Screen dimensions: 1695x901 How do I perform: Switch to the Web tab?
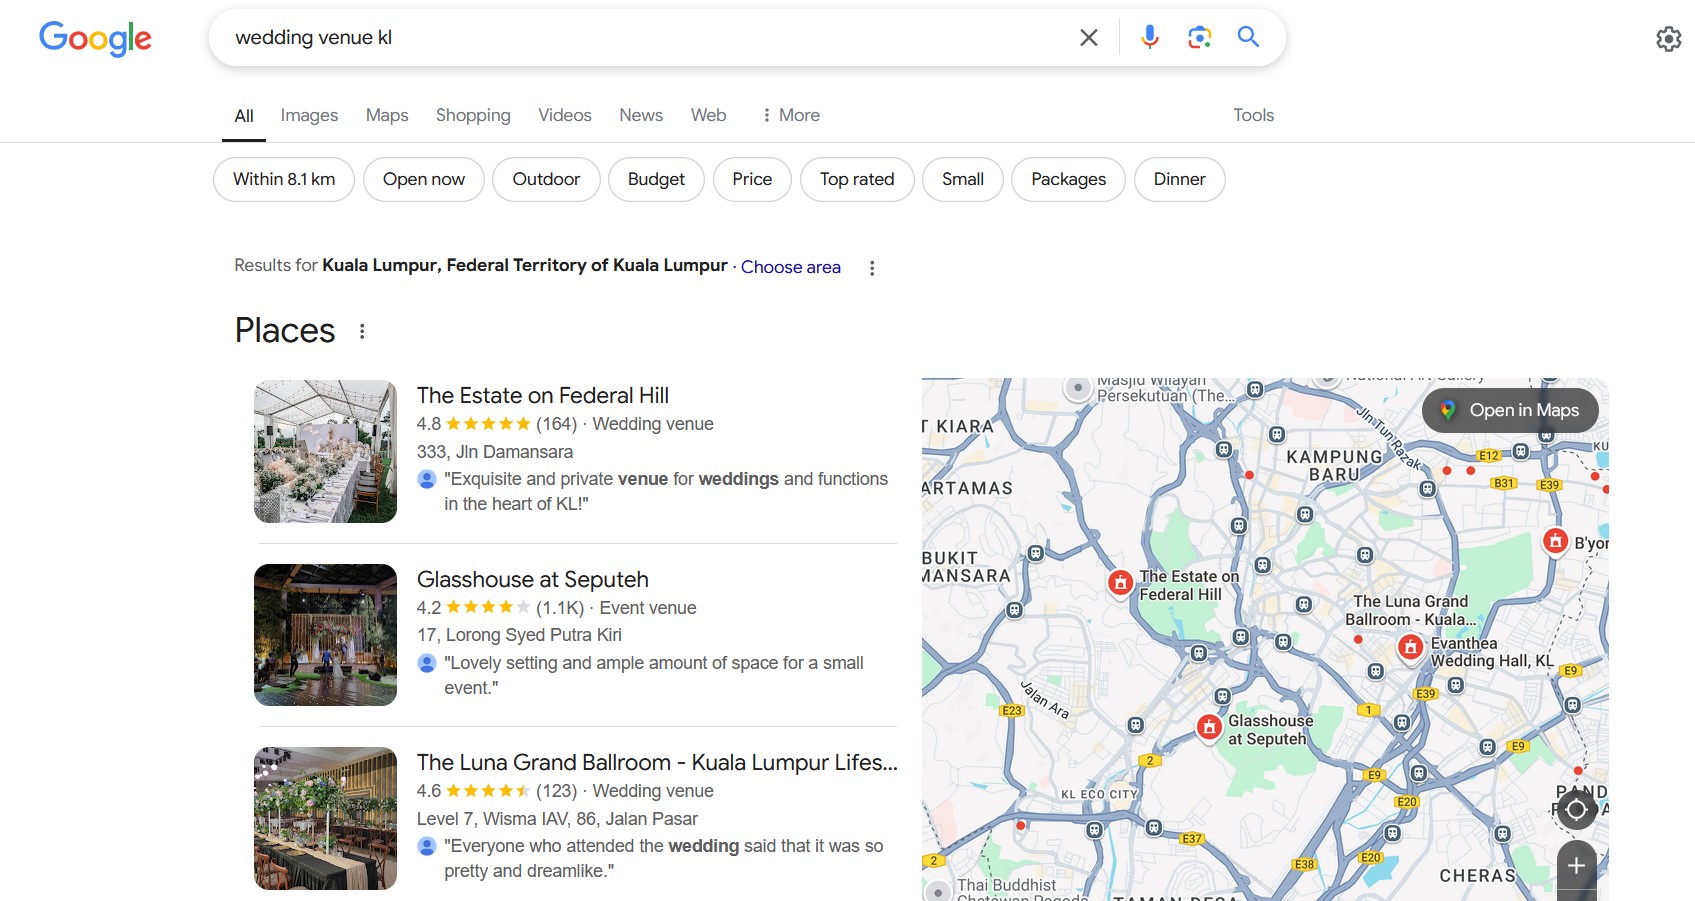[708, 115]
